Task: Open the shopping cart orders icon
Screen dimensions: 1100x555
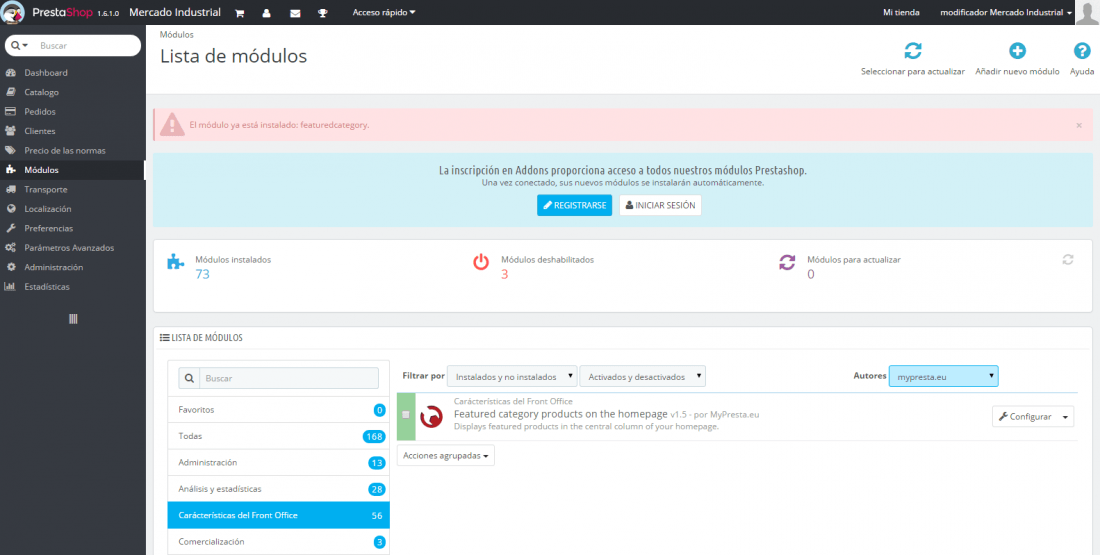Action: 240,13
